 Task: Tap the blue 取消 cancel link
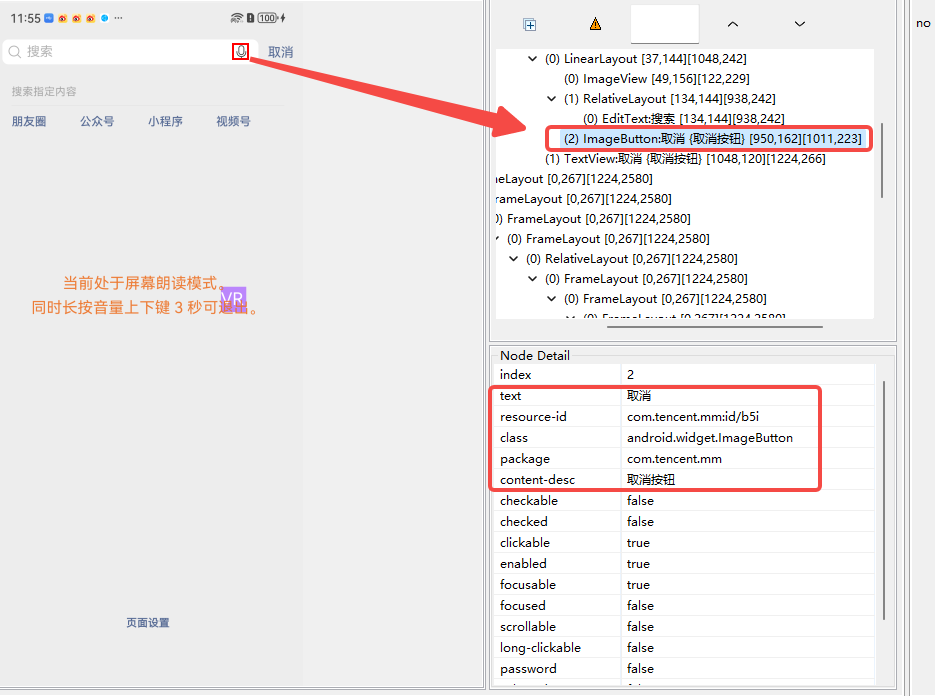[x=280, y=52]
